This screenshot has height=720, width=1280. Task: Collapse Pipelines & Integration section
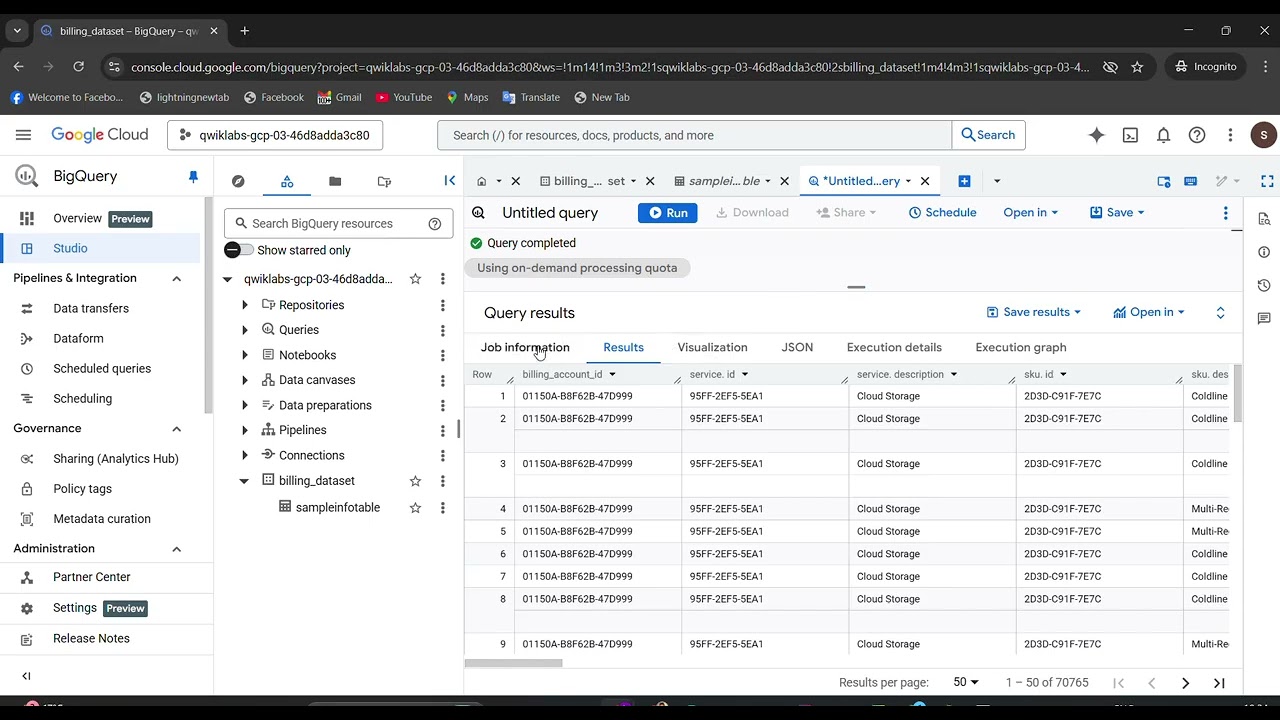[x=177, y=278]
